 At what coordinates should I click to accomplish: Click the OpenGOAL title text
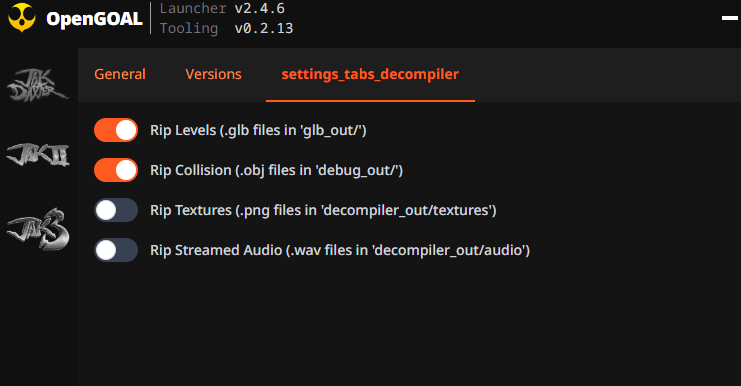tap(94, 19)
